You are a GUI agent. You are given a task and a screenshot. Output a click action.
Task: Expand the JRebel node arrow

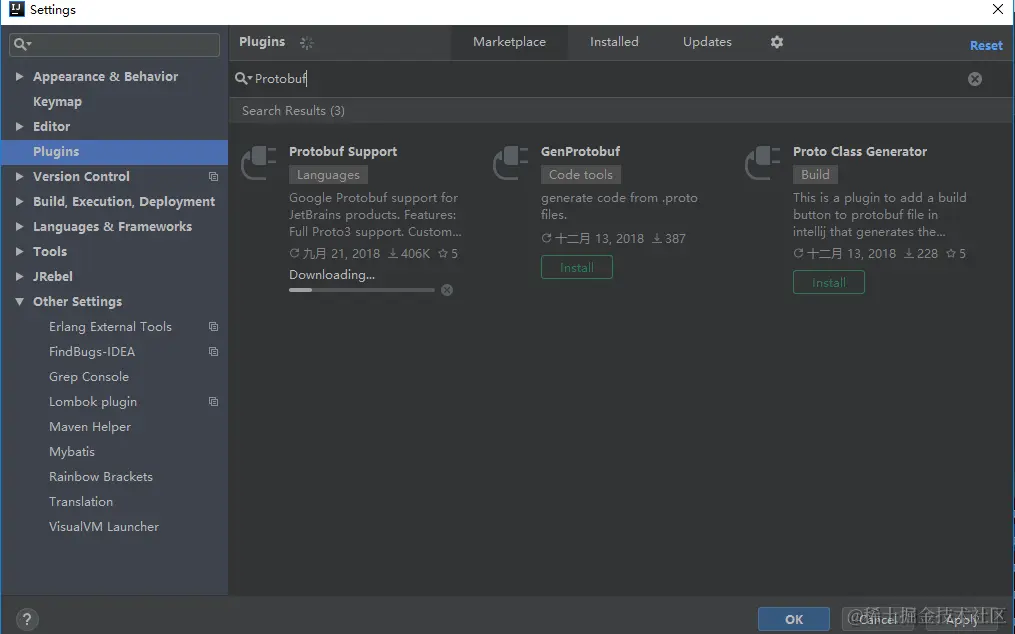point(19,277)
